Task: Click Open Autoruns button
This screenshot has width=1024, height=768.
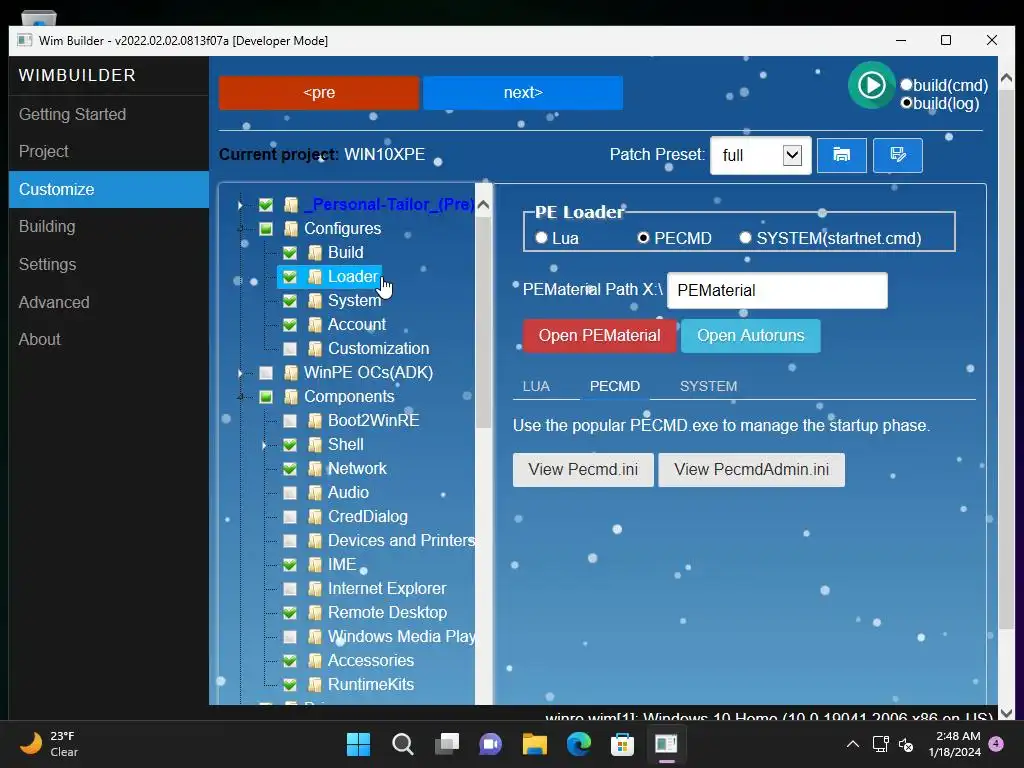Action: tap(750, 336)
